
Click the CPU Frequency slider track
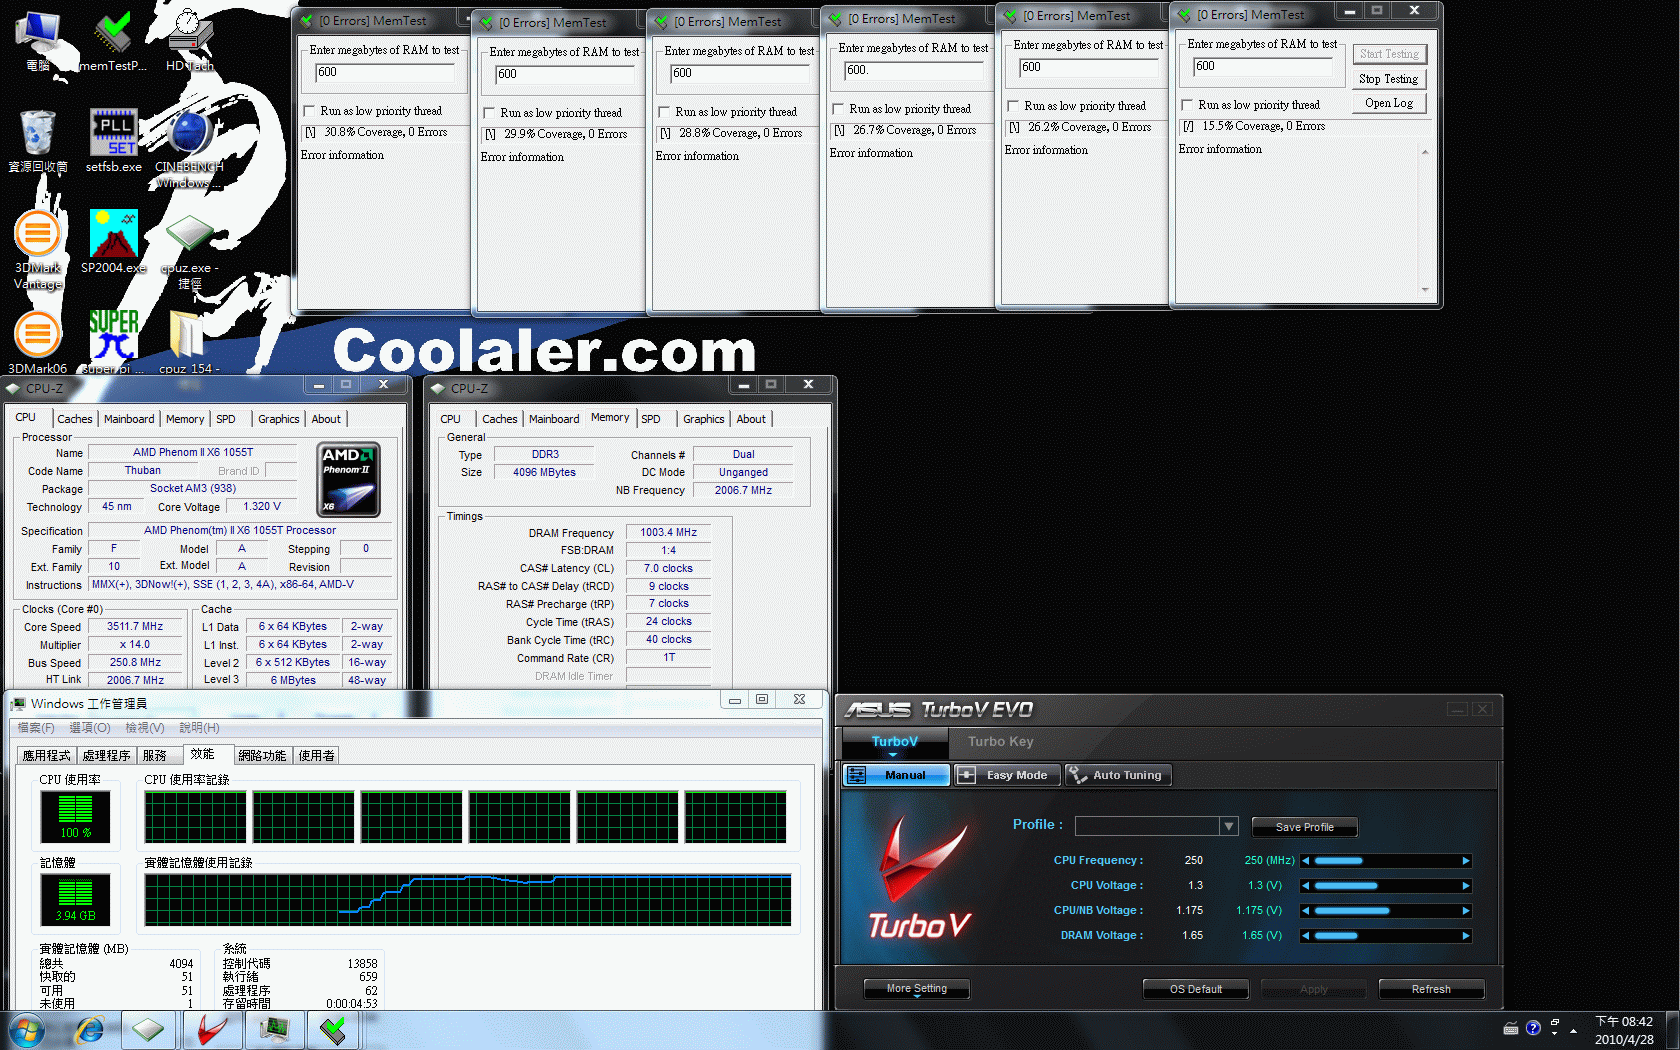[1386, 861]
